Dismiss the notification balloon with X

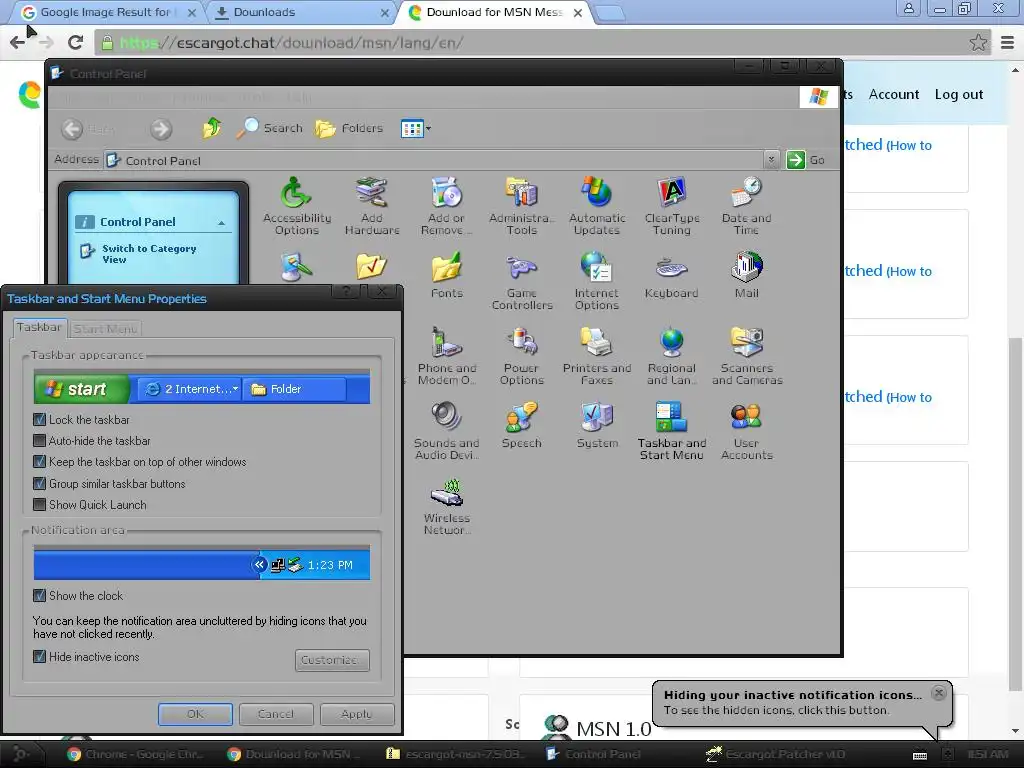click(x=938, y=693)
